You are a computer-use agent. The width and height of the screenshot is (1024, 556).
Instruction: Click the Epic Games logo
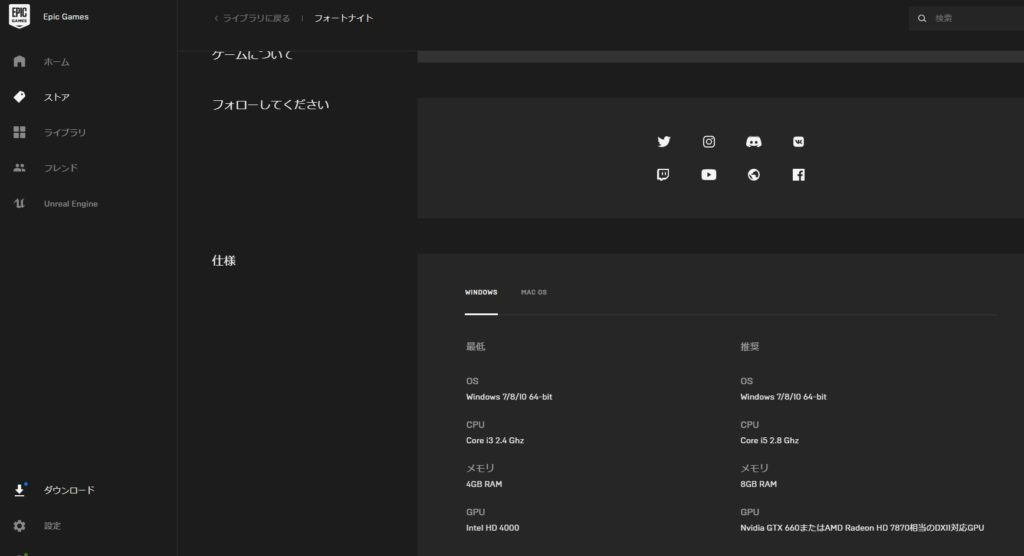[x=19, y=16]
